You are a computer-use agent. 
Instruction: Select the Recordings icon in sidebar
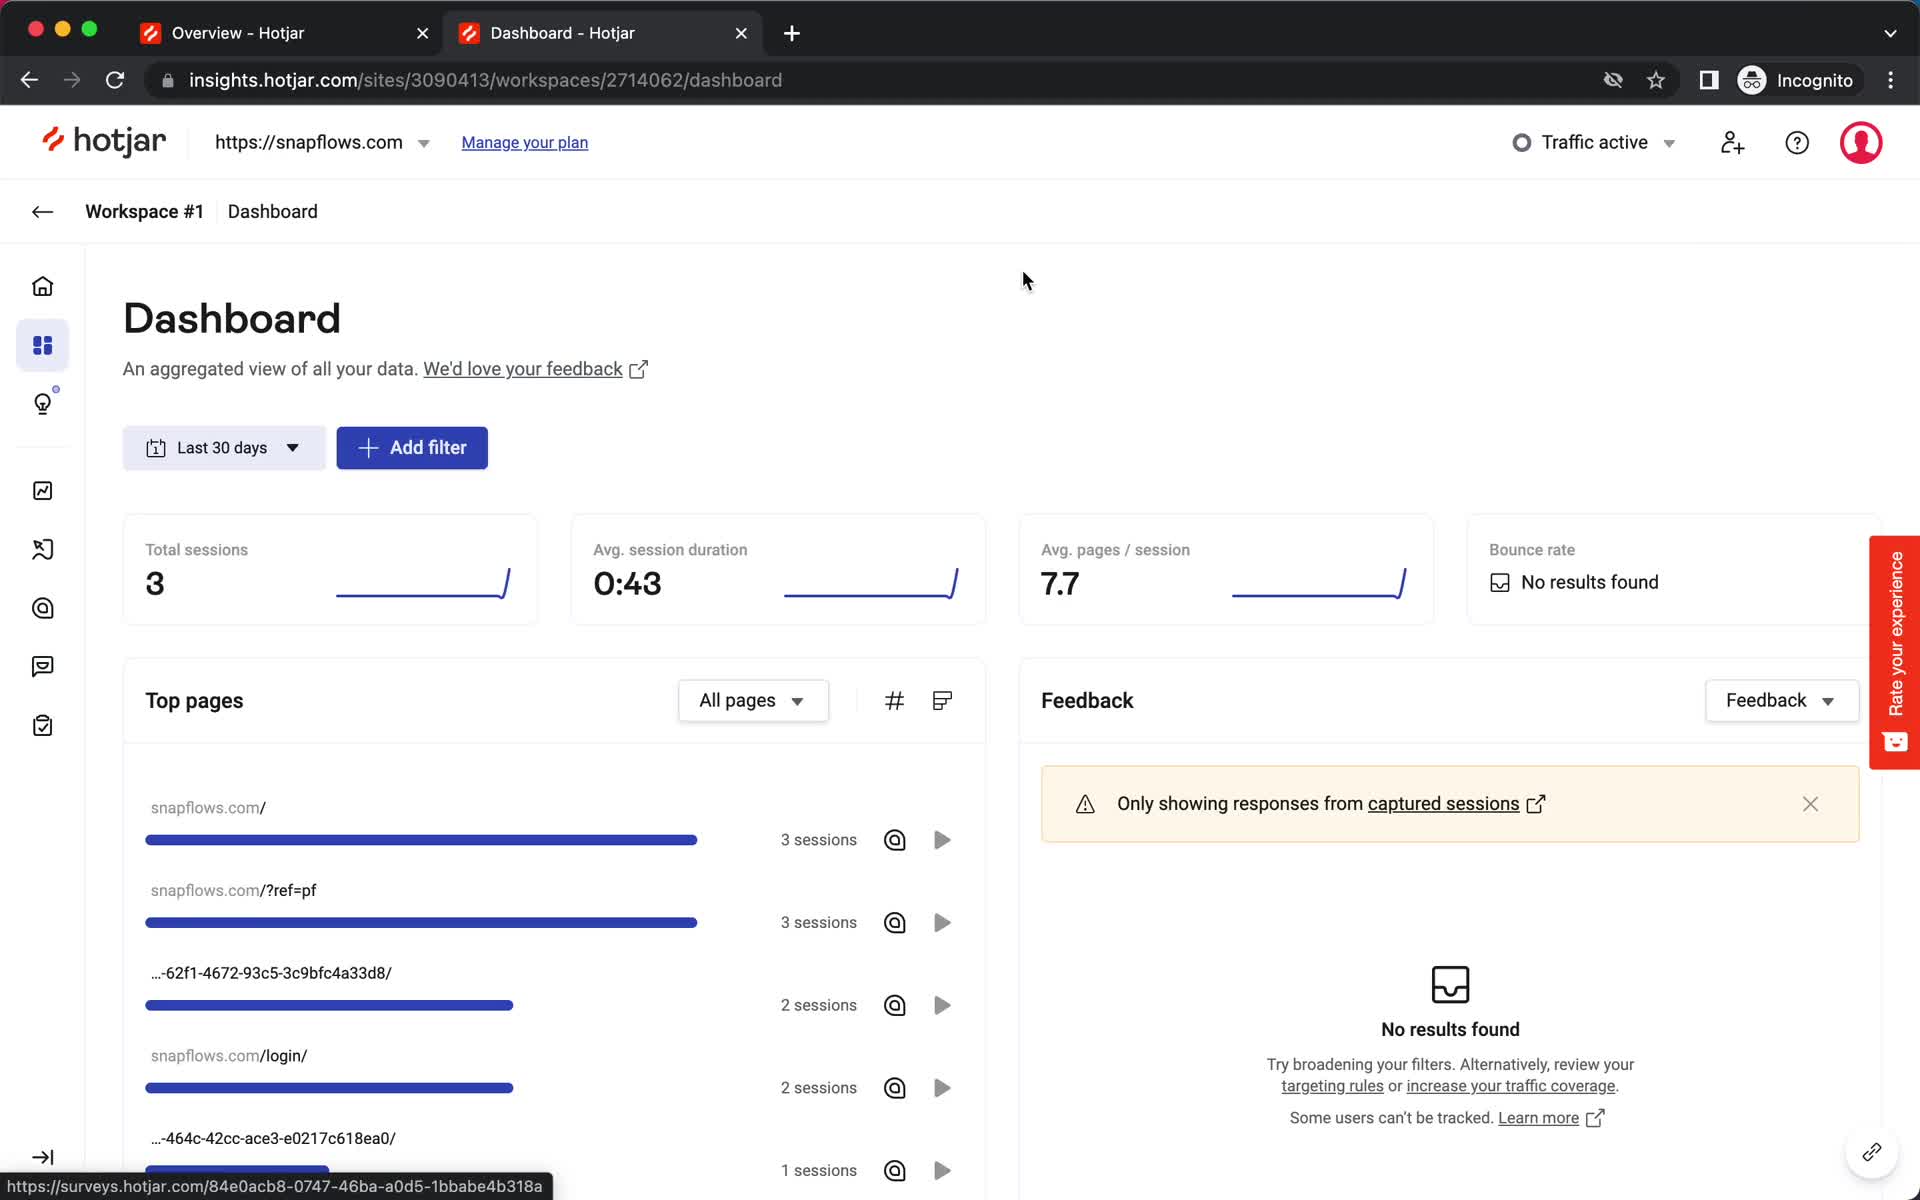[43, 549]
